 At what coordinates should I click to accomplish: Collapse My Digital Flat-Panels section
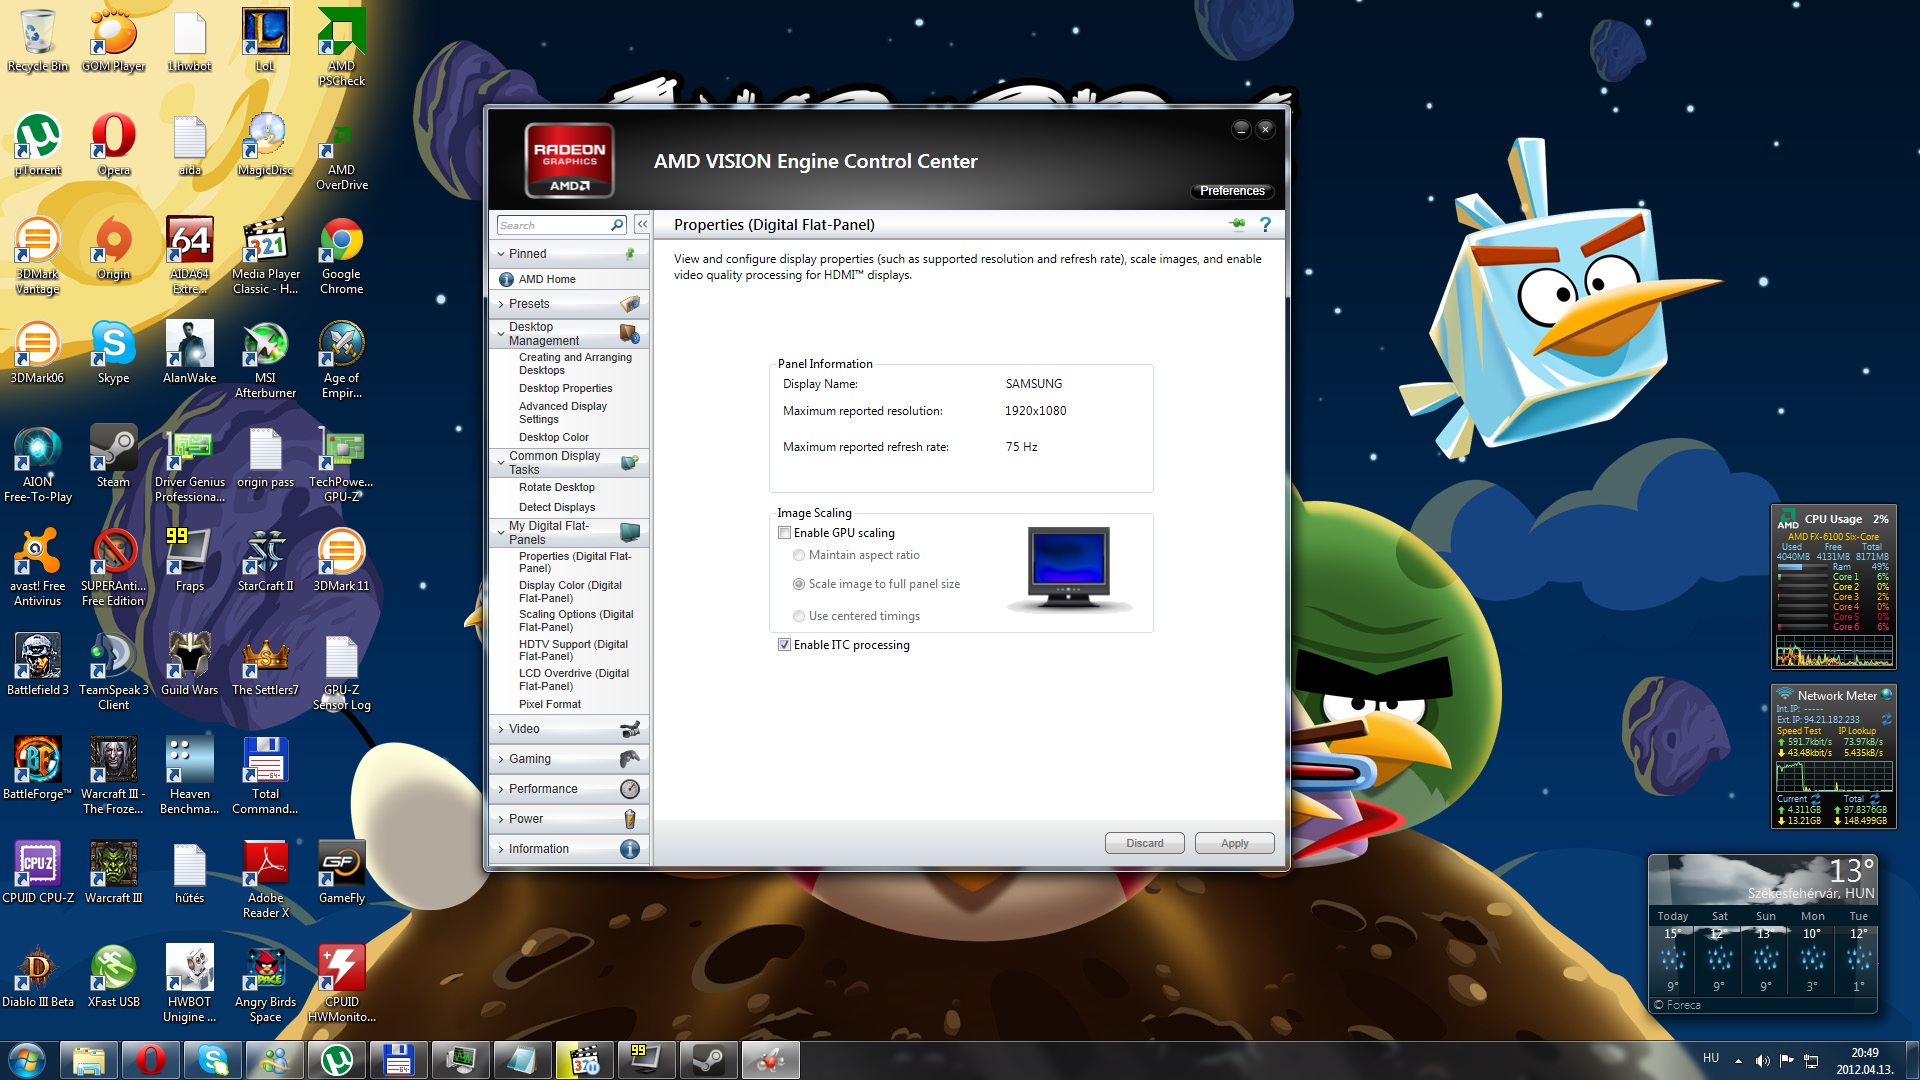568,533
